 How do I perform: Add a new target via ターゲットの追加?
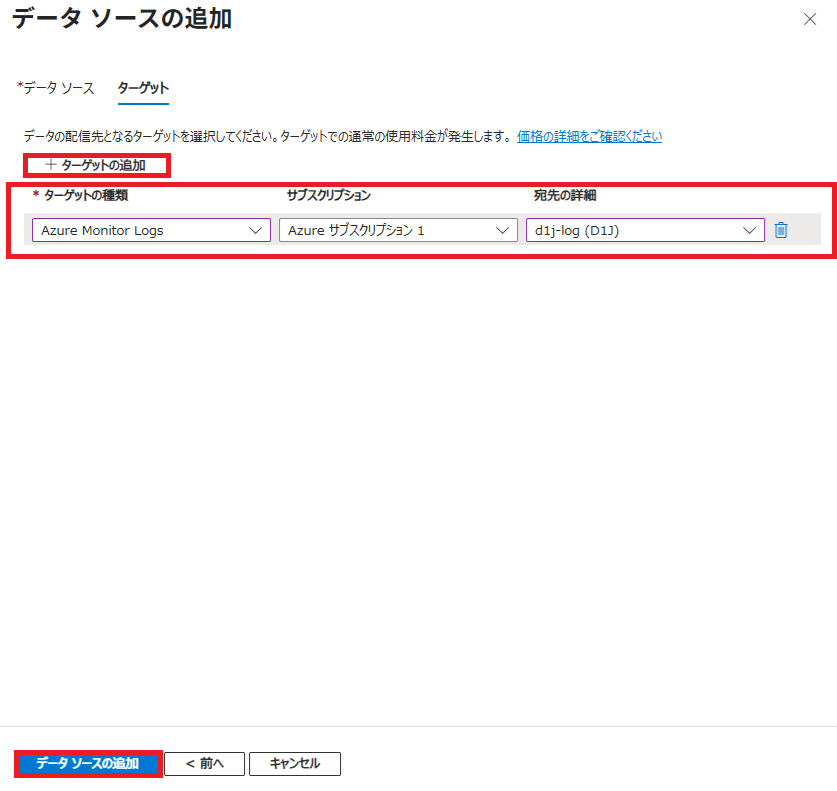click(103, 164)
